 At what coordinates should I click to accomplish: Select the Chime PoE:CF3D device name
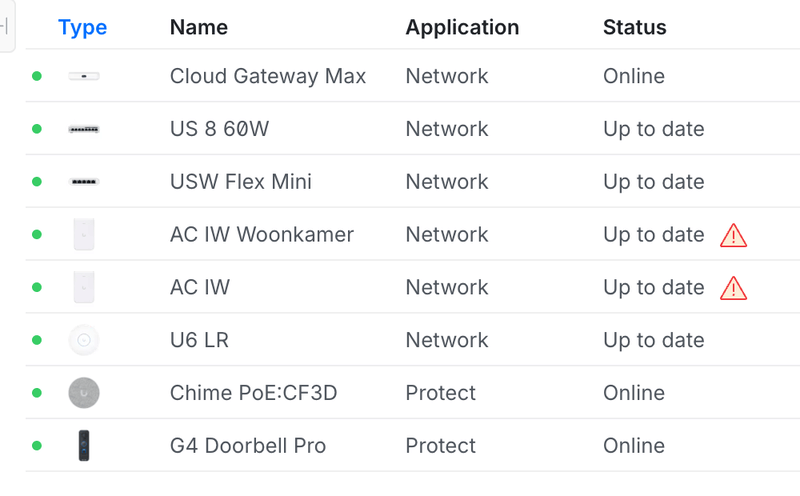coord(253,393)
